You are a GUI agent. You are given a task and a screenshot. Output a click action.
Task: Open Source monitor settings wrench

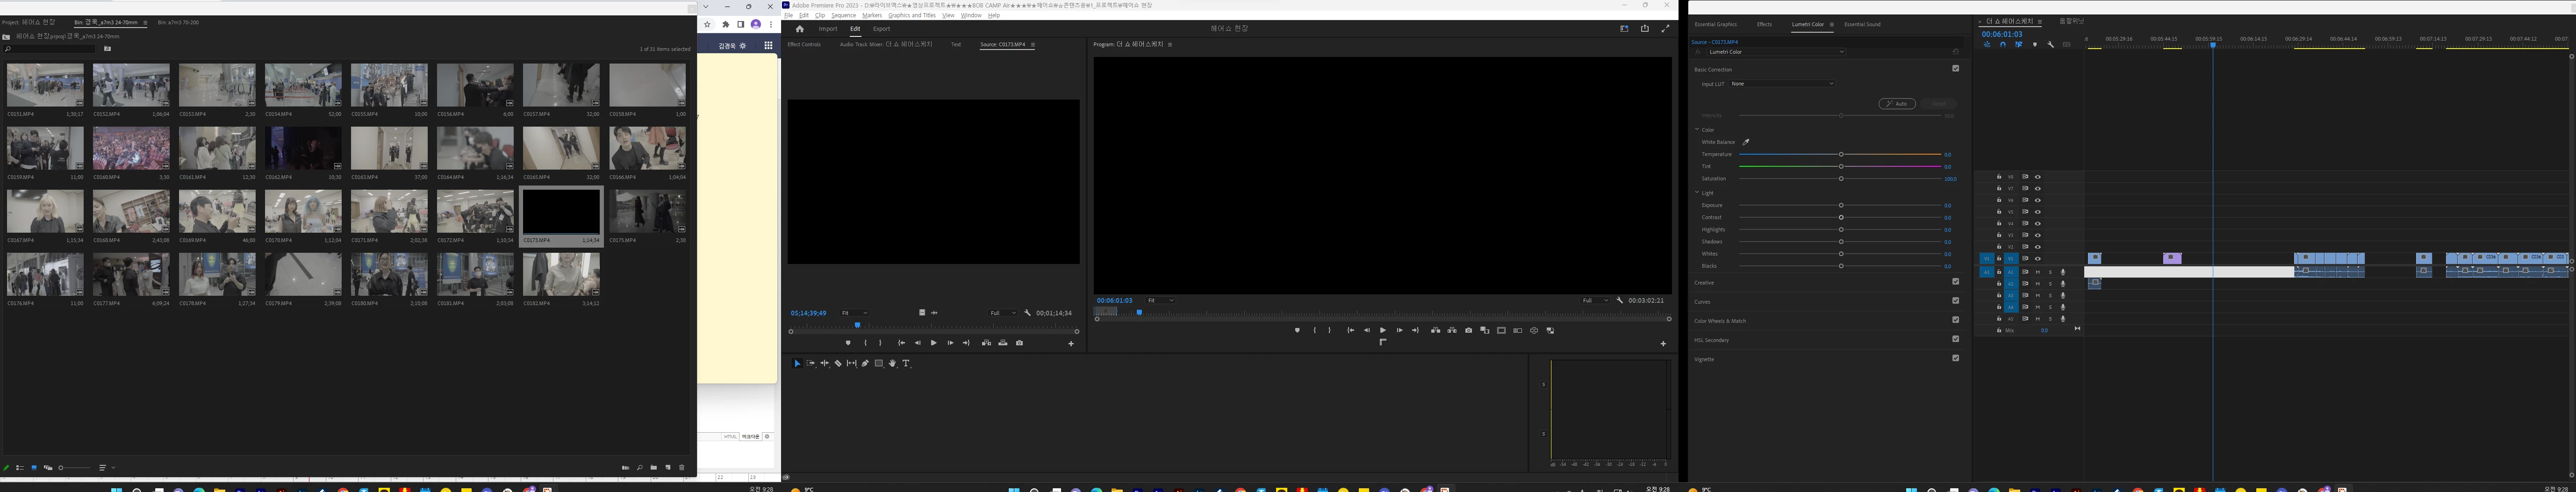[1028, 313]
